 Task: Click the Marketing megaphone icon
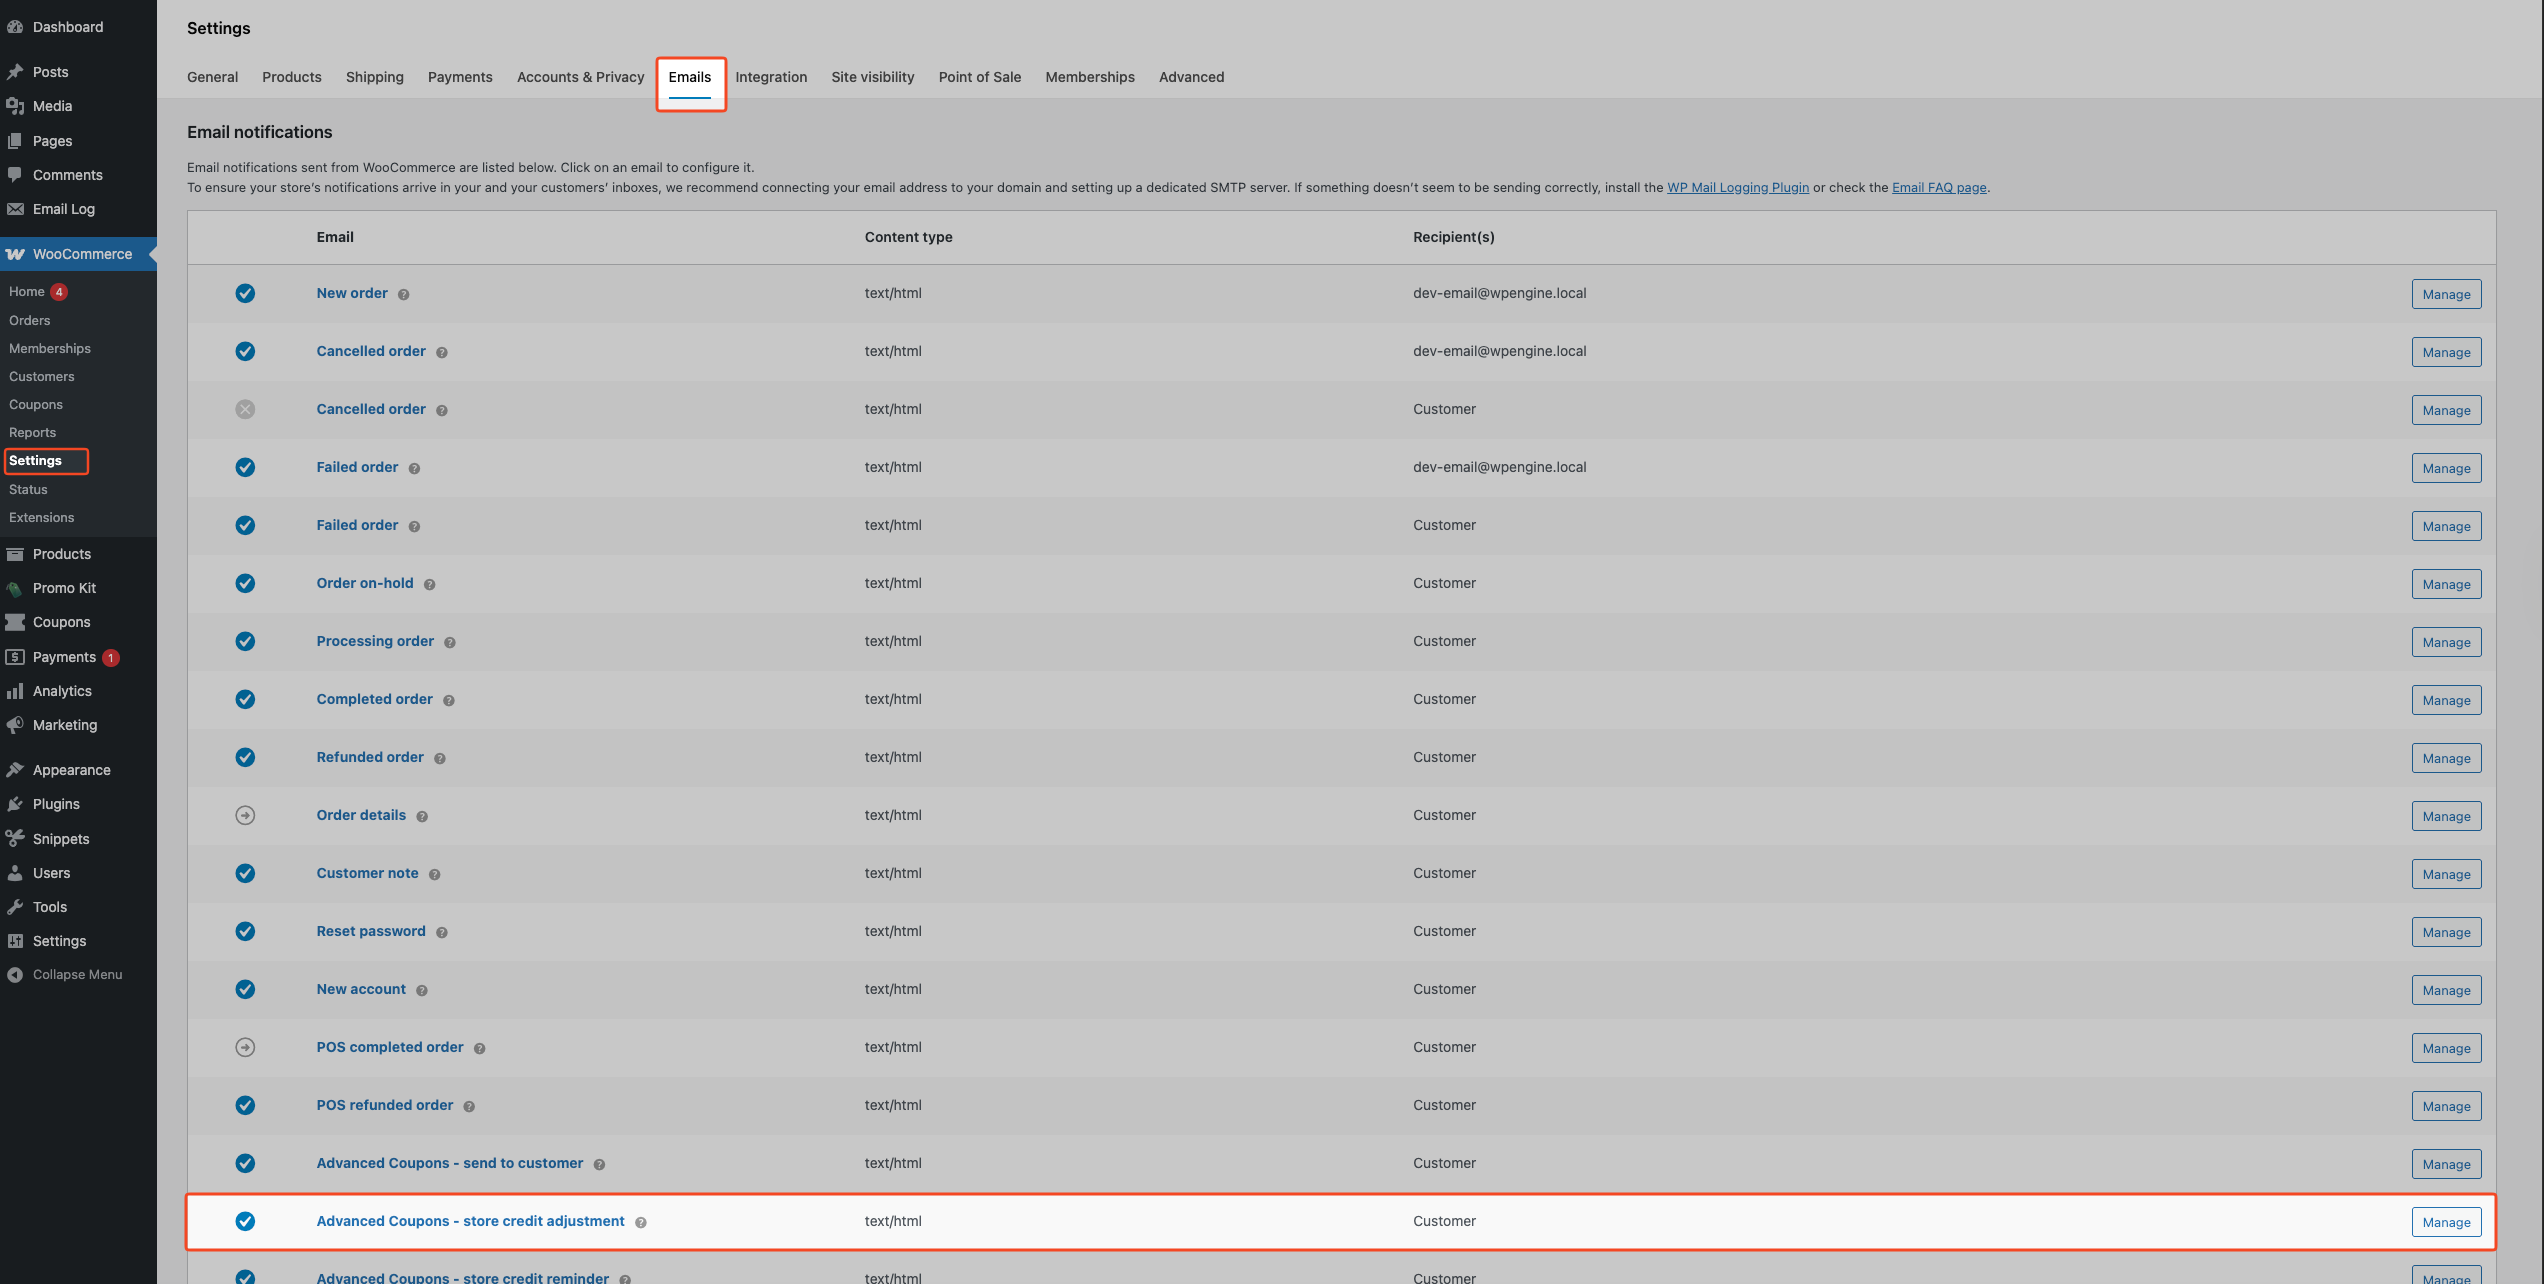[x=15, y=725]
